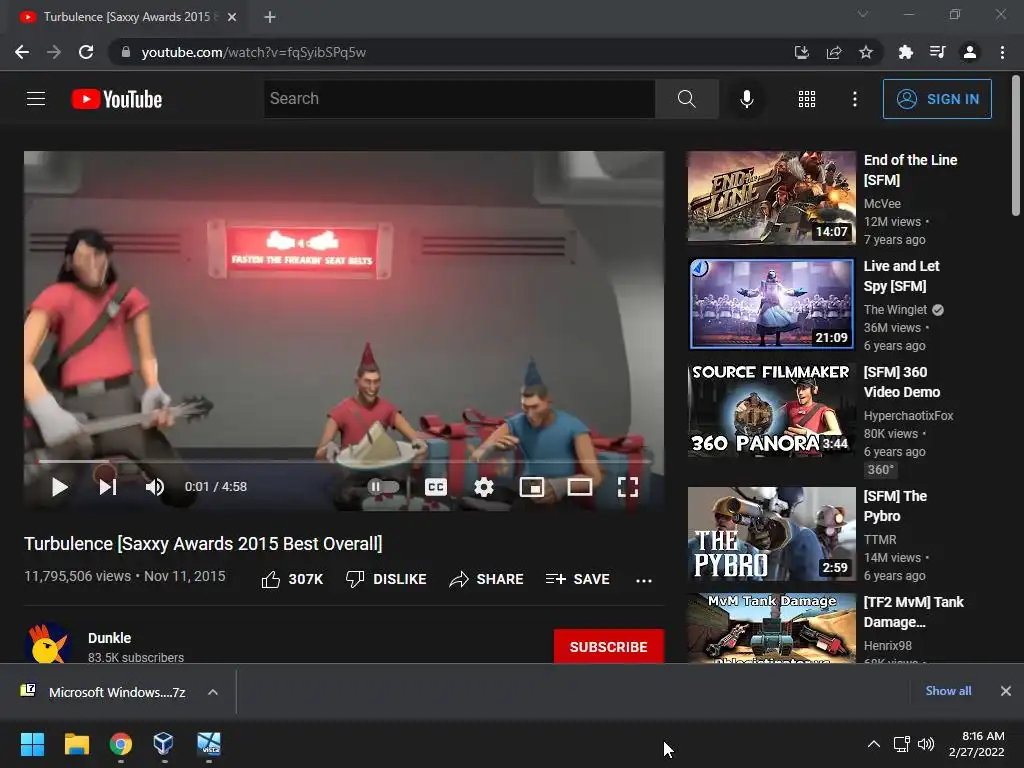Bookmark this tab with the star
The width and height of the screenshot is (1024, 768).
click(865, 52)
